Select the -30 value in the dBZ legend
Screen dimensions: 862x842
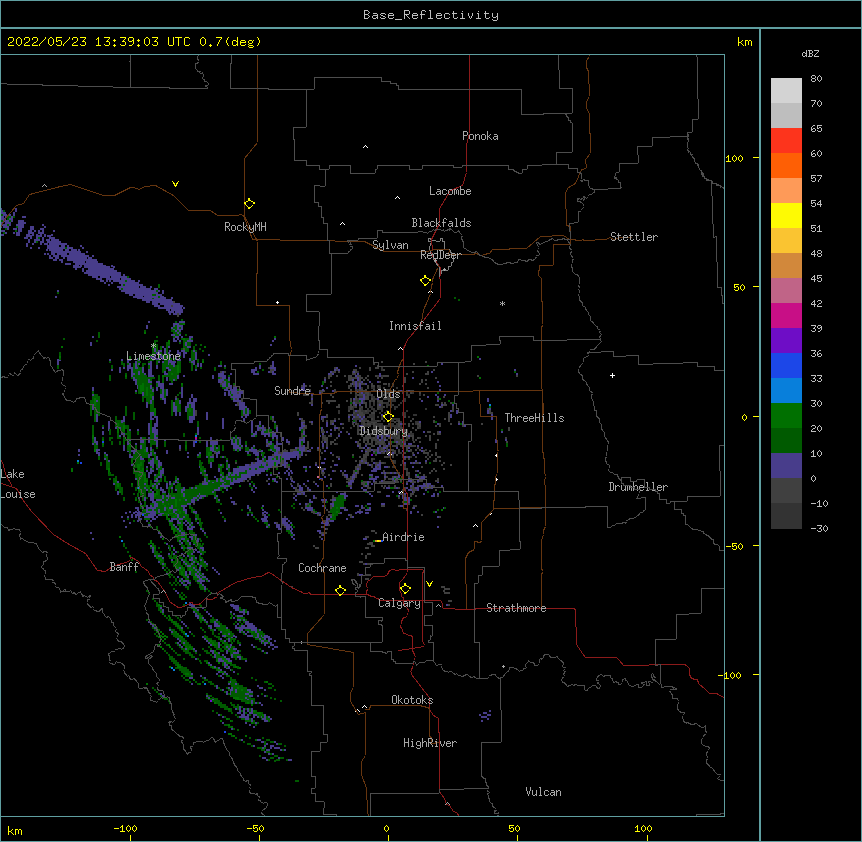tap(819, 528)
